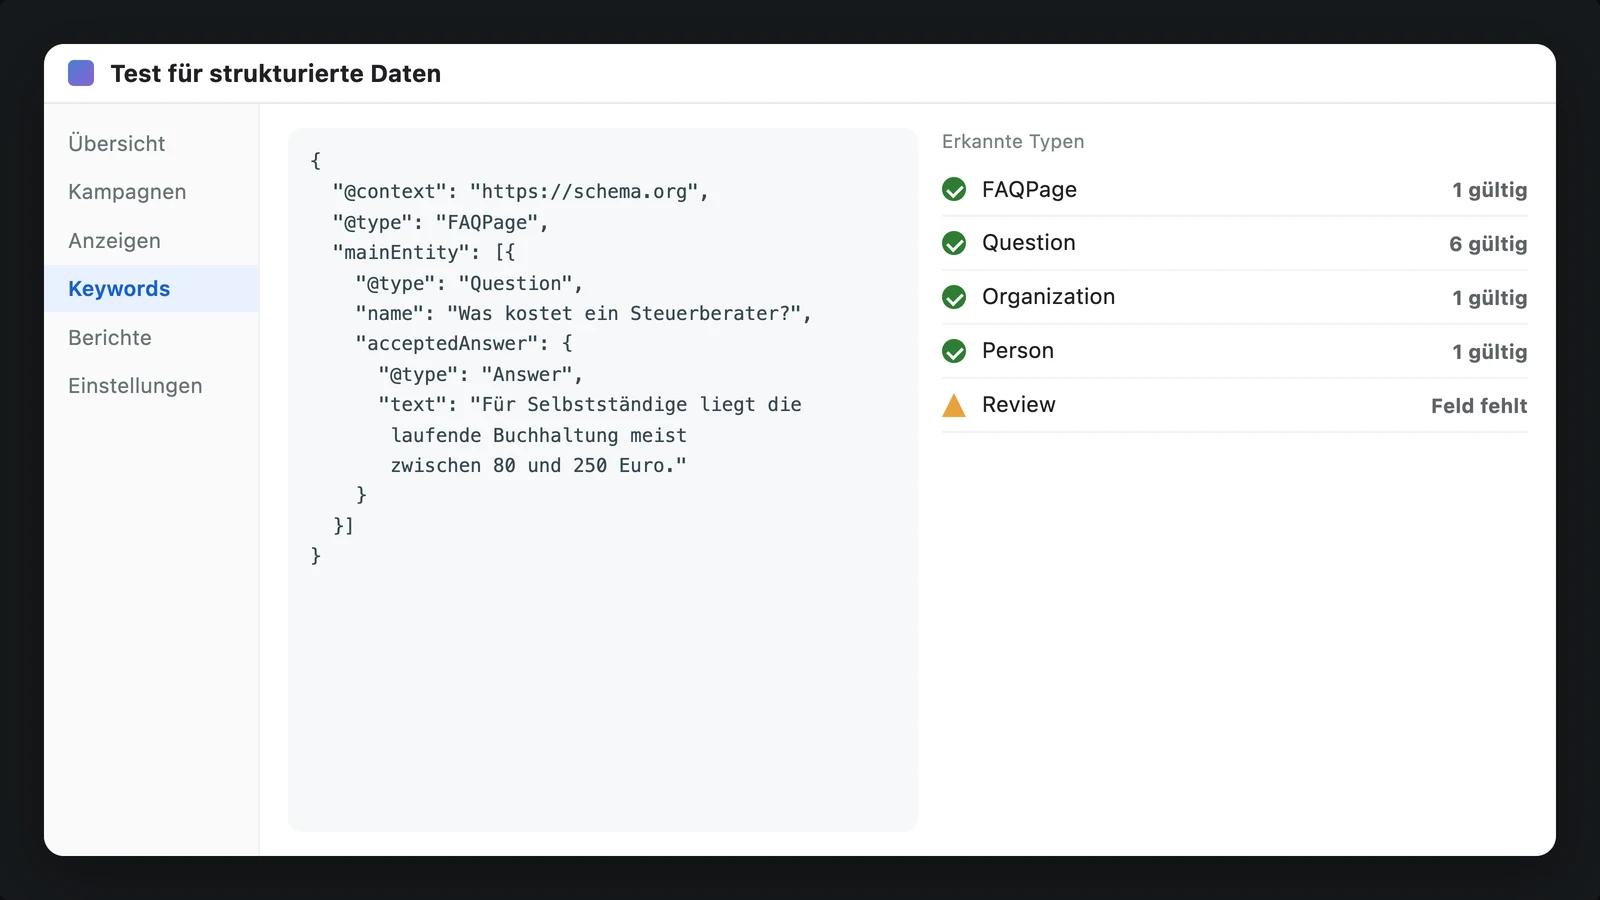Image resolution: width=1600 pixels, height=900 pixels.
Task: Select the Organization type label
Action: 1048,297
